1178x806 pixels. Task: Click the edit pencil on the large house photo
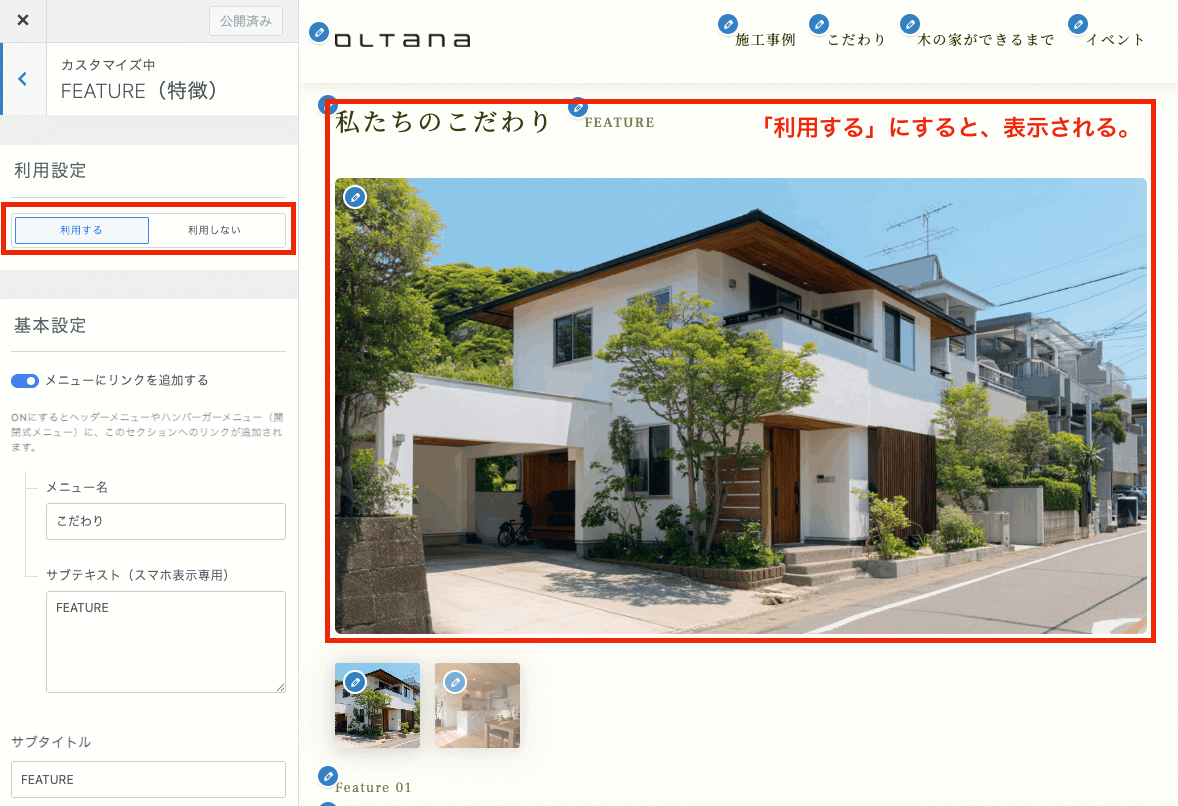[355, 198]
